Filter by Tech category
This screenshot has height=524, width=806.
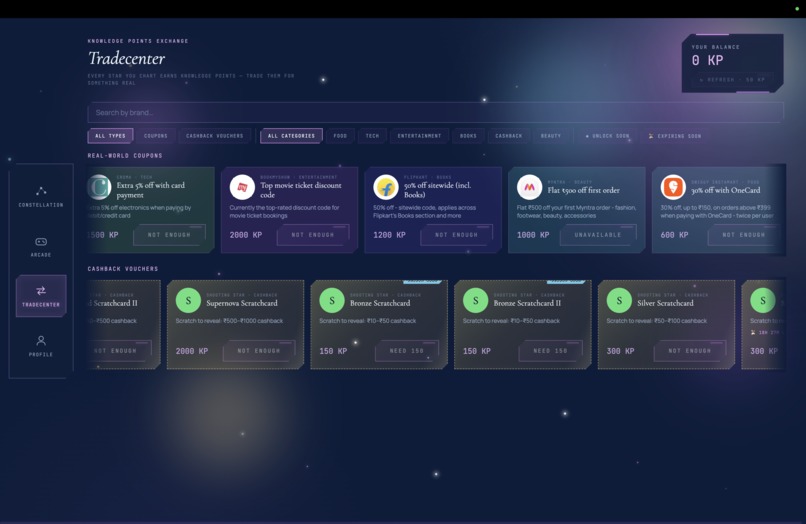pyautogui.click(x=372, y=136)
